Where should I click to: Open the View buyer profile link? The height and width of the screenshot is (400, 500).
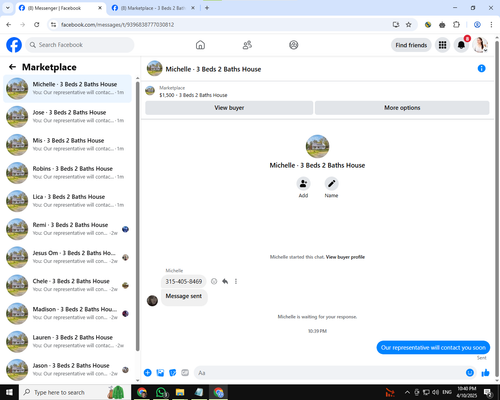[345, 257]
